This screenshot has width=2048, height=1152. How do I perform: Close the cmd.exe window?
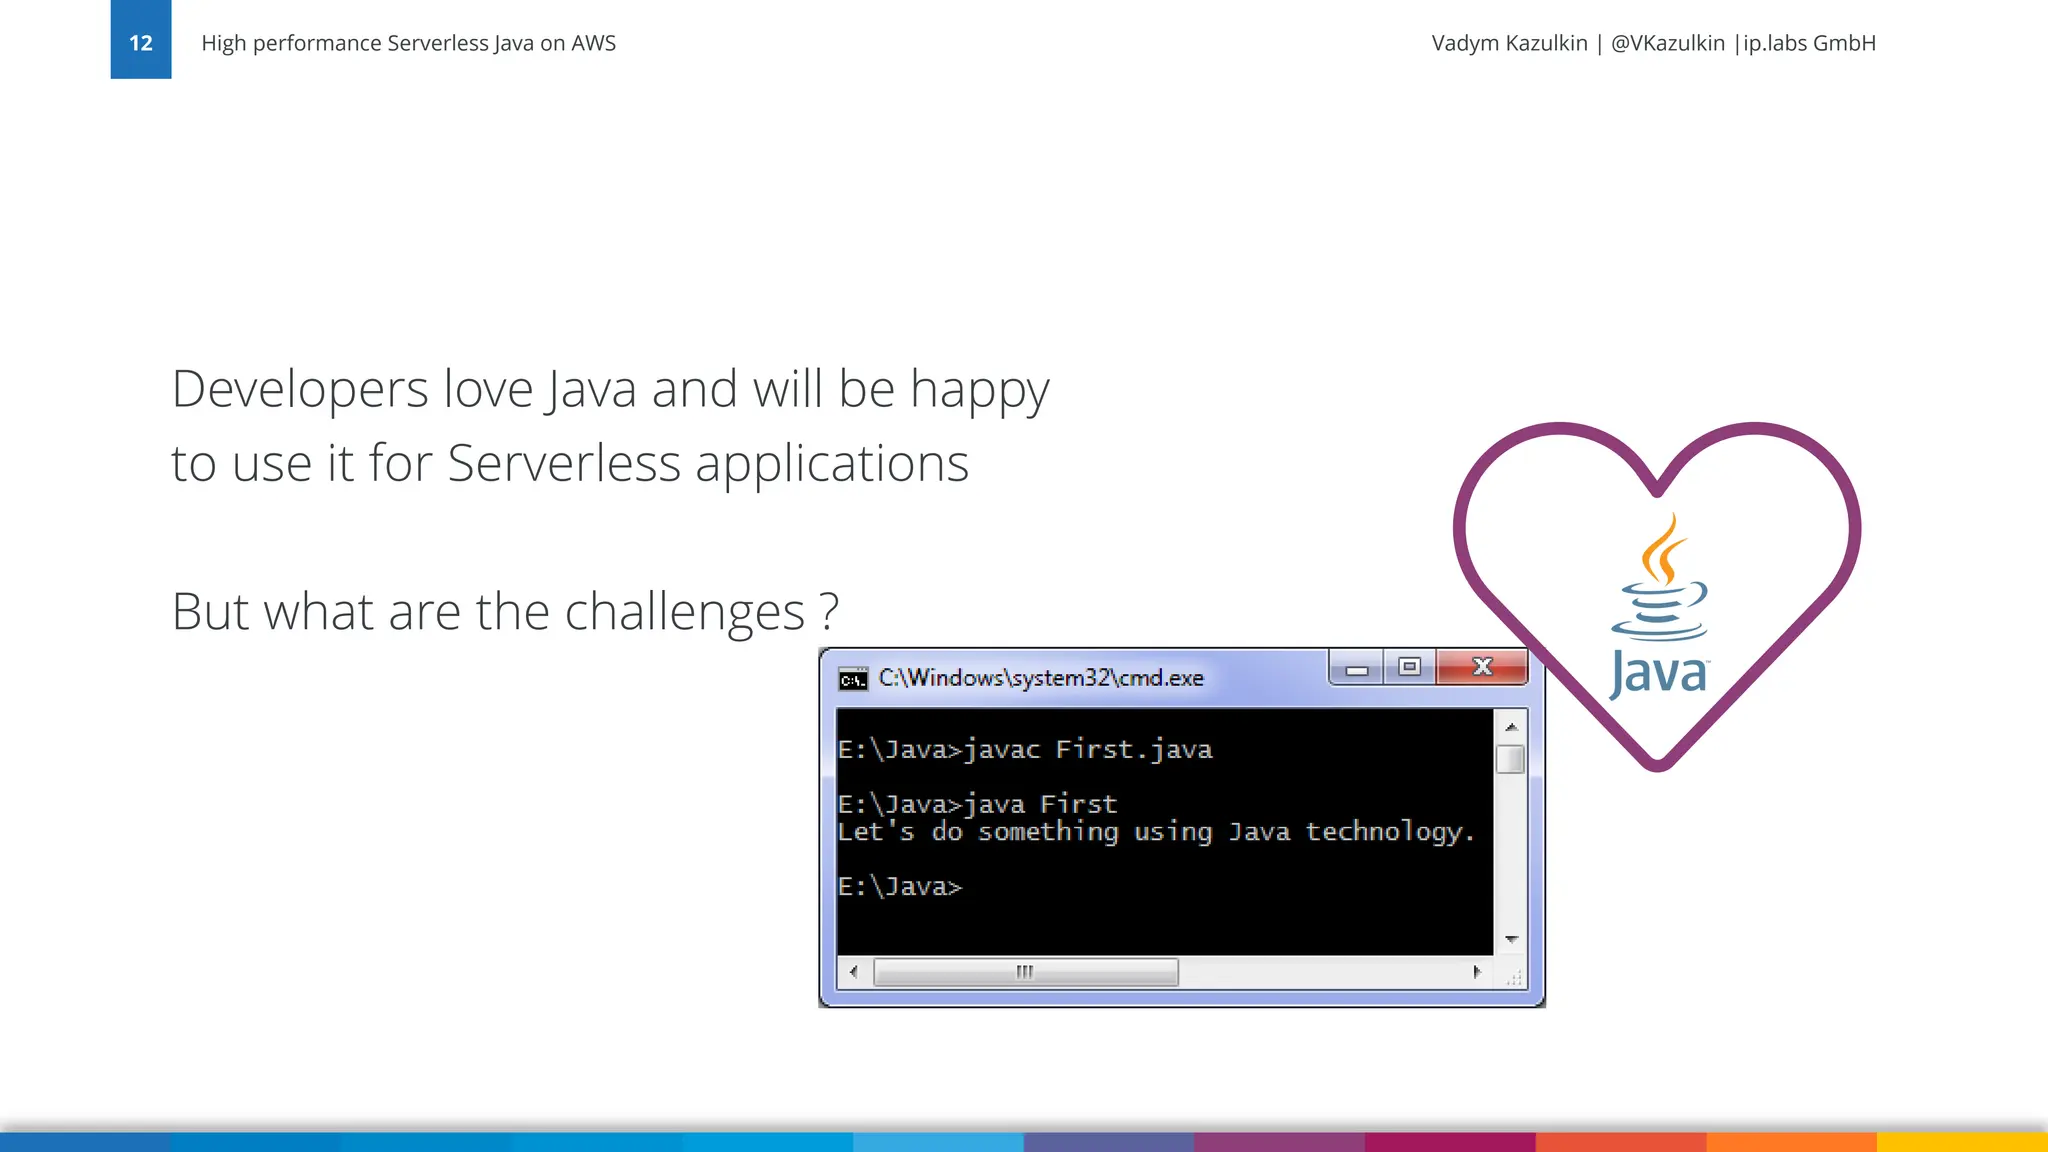1482,667
